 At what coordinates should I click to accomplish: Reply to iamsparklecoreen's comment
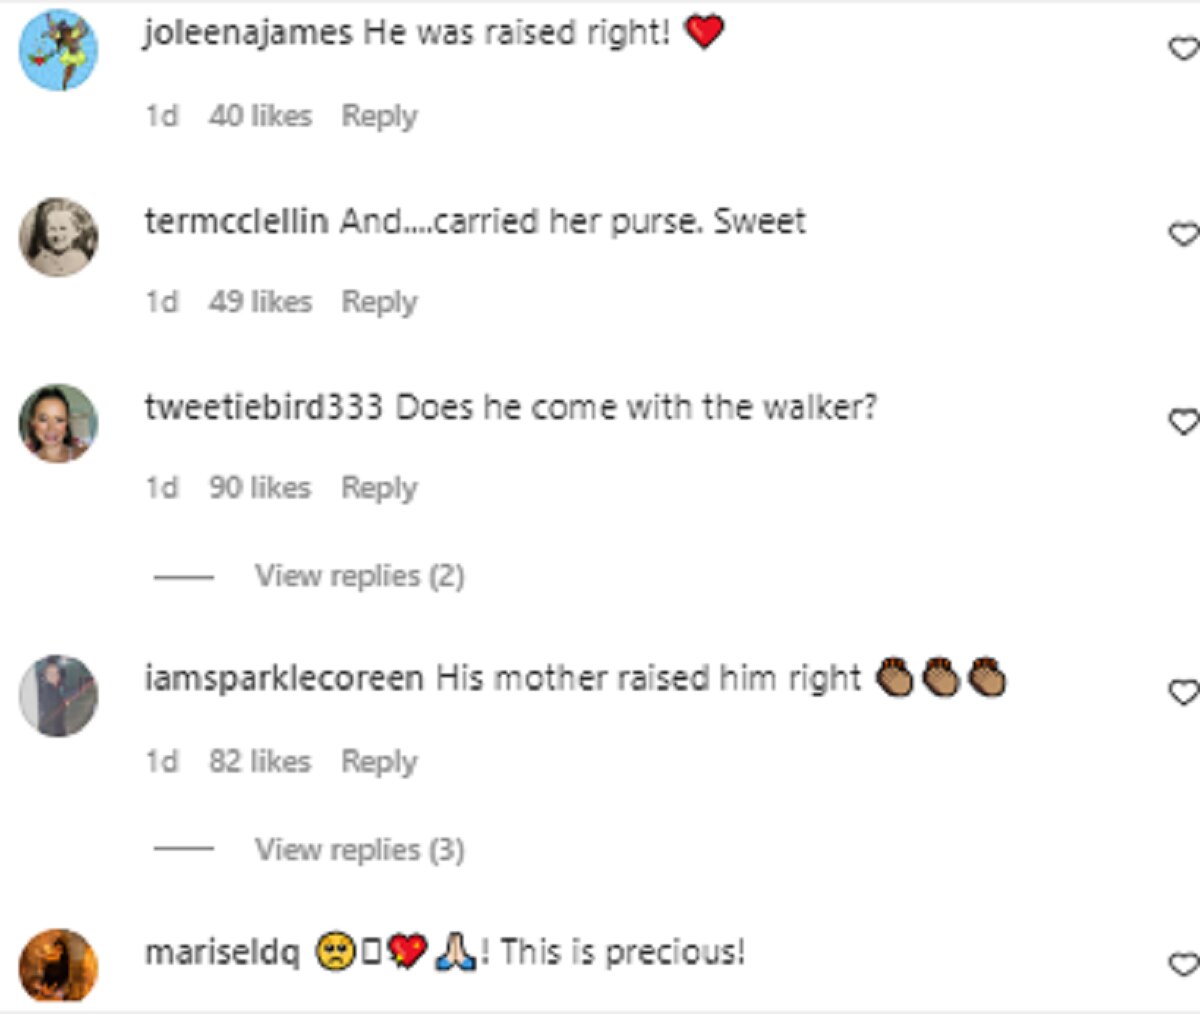[x=379, y=762]
